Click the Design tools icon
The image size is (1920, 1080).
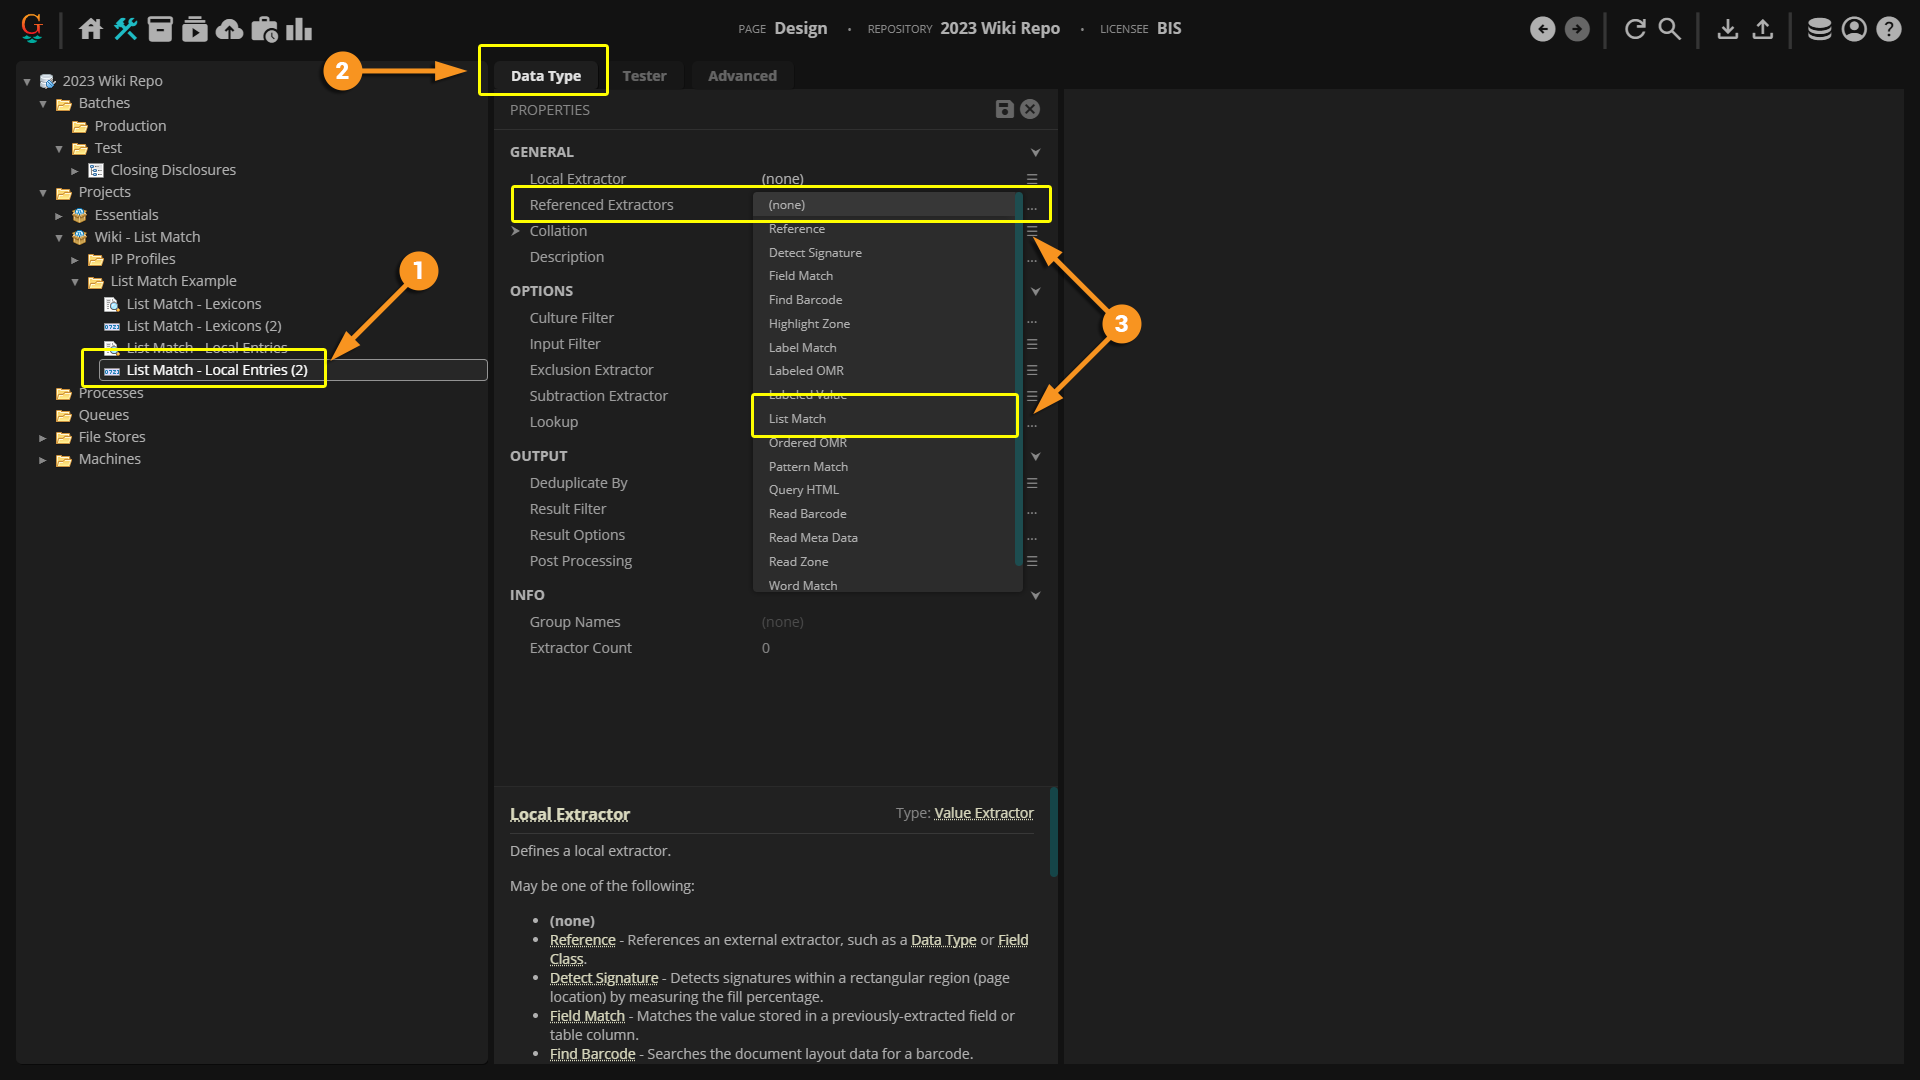[126, 29]
